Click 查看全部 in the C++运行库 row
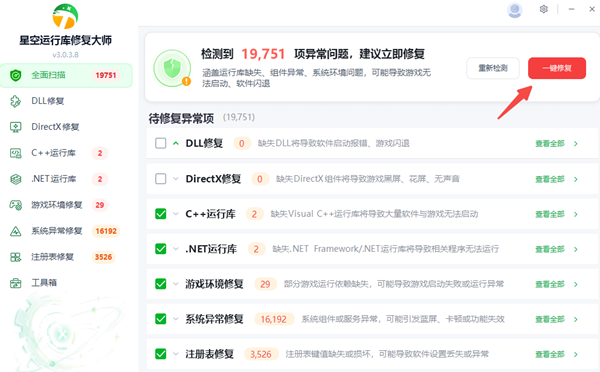Viewport: 600px width, 372px height. [550, 214]
